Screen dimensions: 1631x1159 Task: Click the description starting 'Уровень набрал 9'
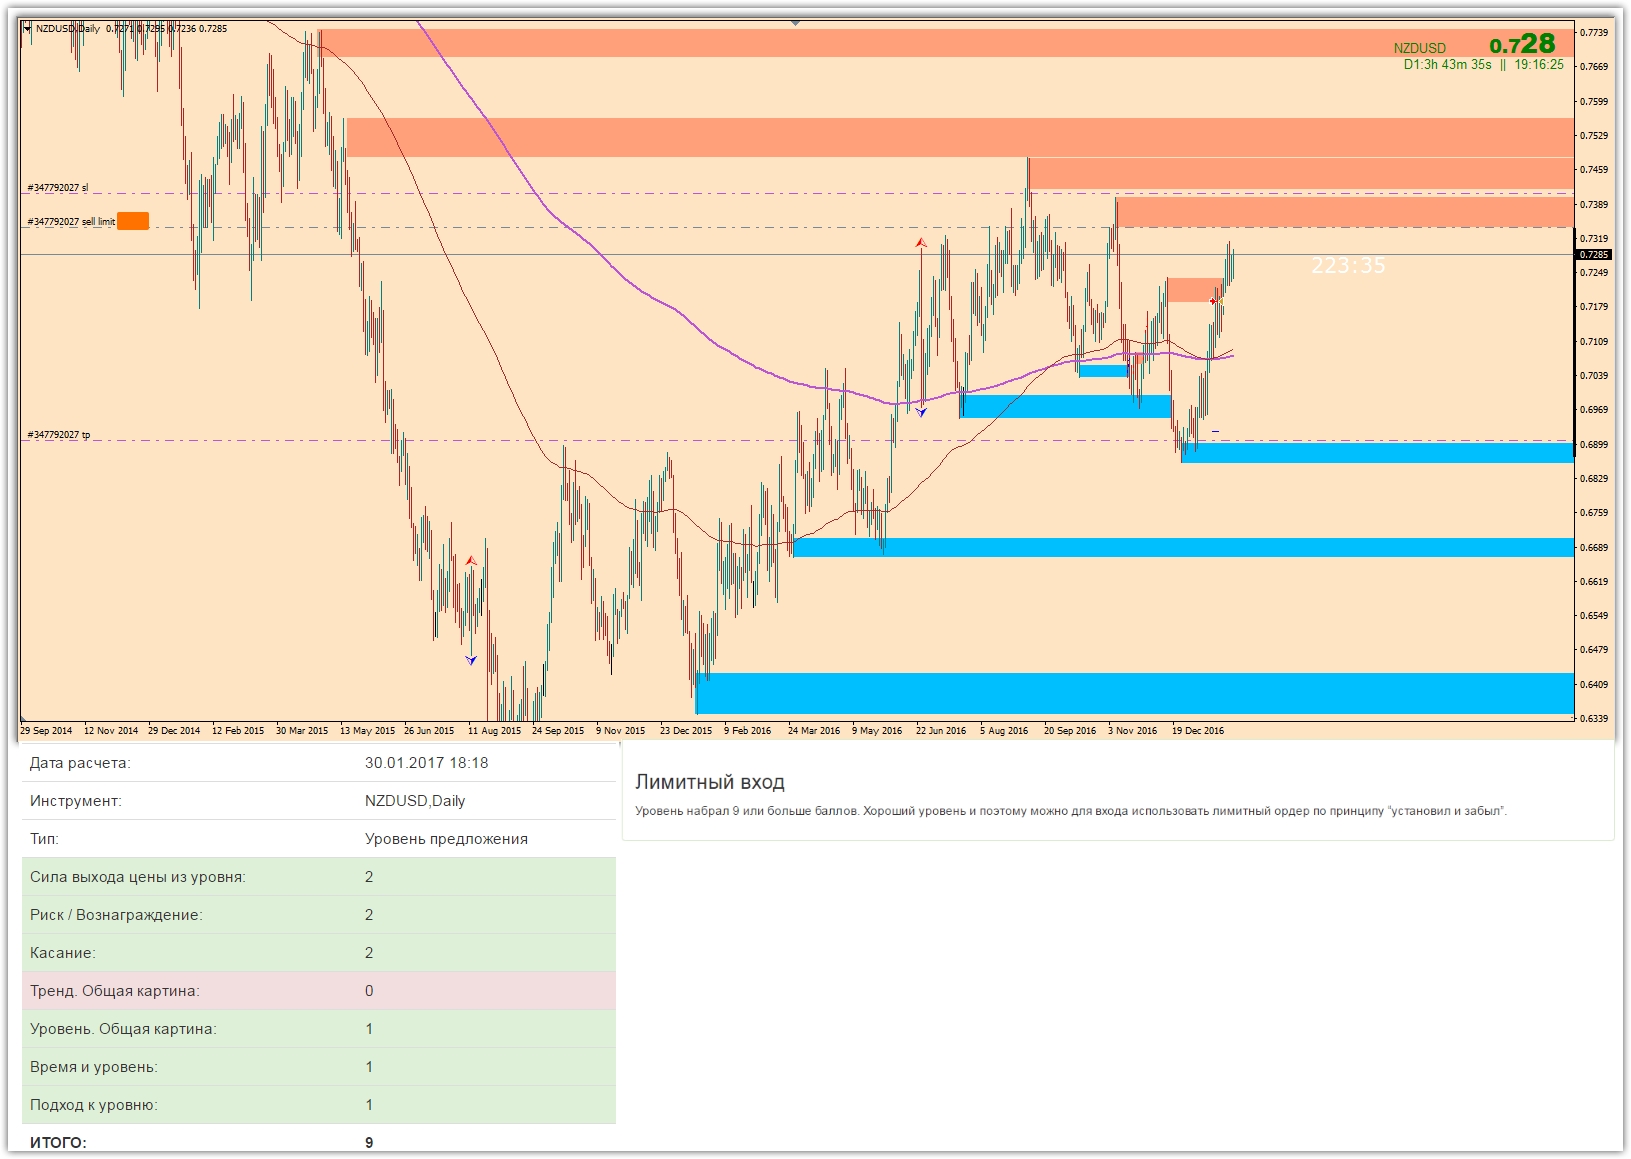[1071, 811]
